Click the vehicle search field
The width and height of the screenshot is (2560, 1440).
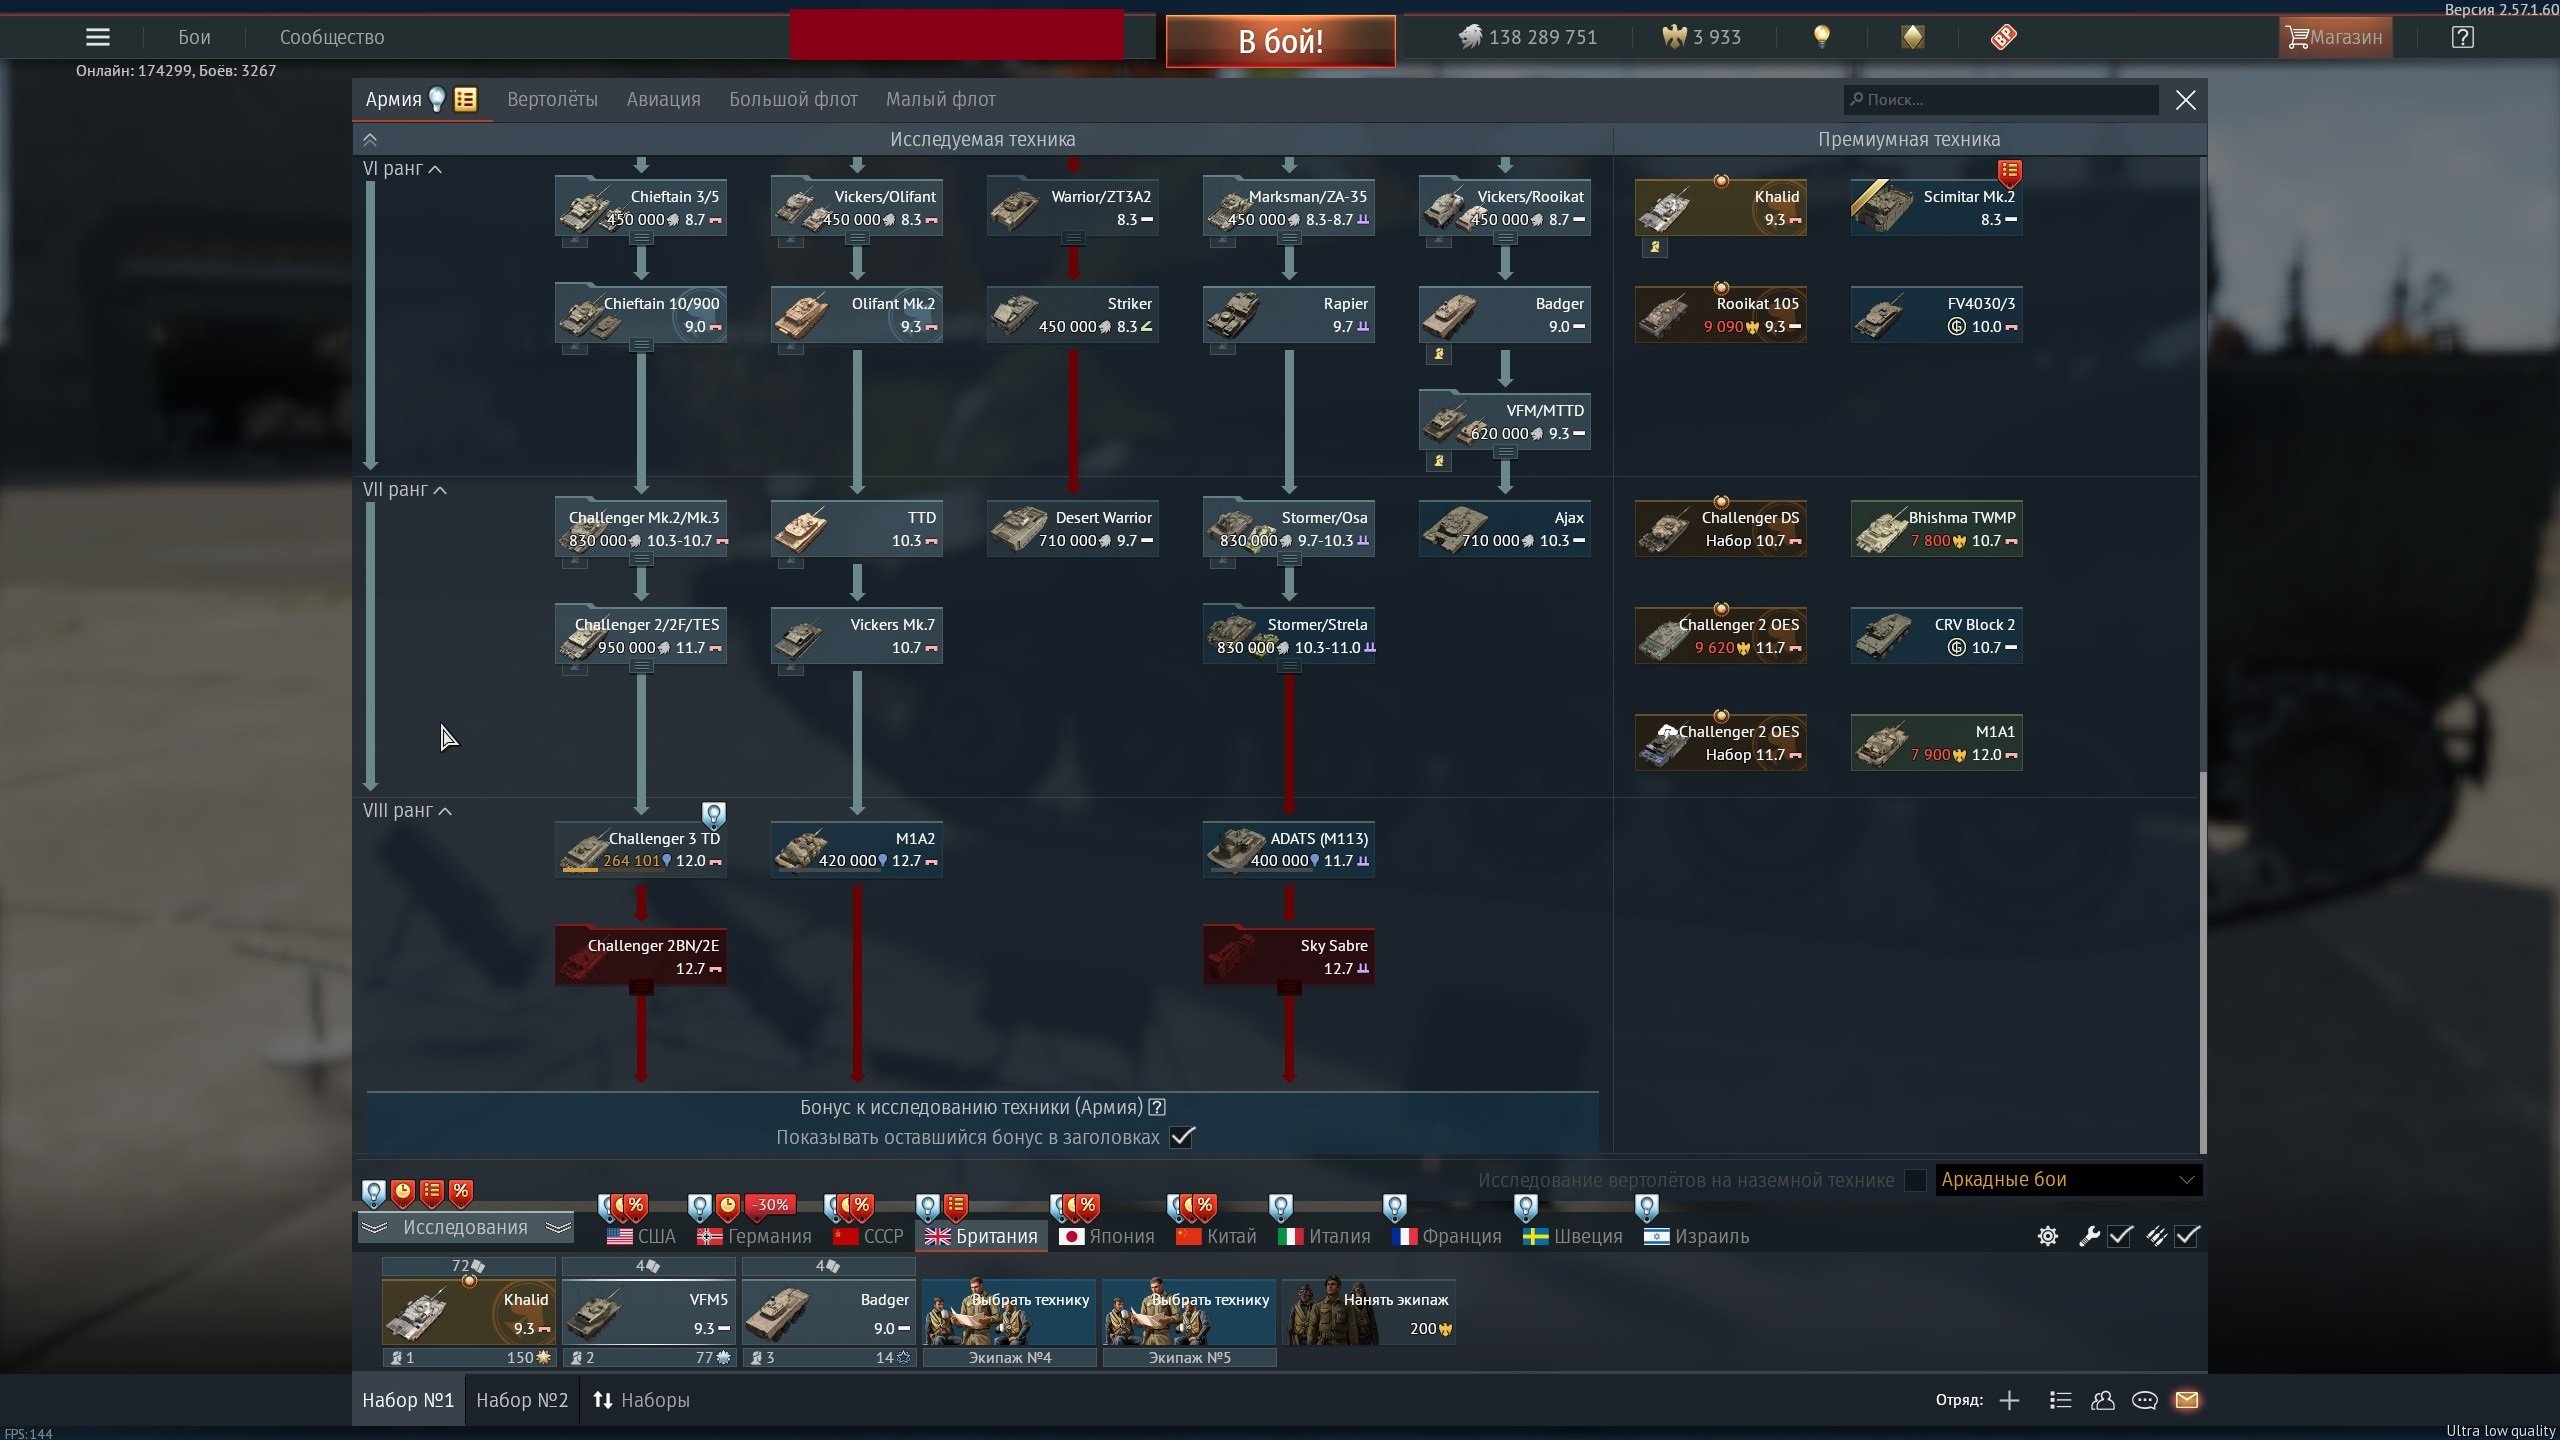2001,100
